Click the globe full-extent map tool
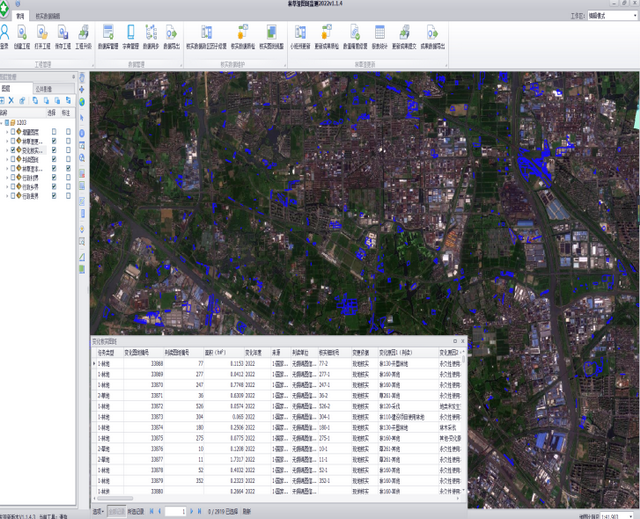Image resolution: width=640 pixels, height=519 pixels. [x=82, y=102]
